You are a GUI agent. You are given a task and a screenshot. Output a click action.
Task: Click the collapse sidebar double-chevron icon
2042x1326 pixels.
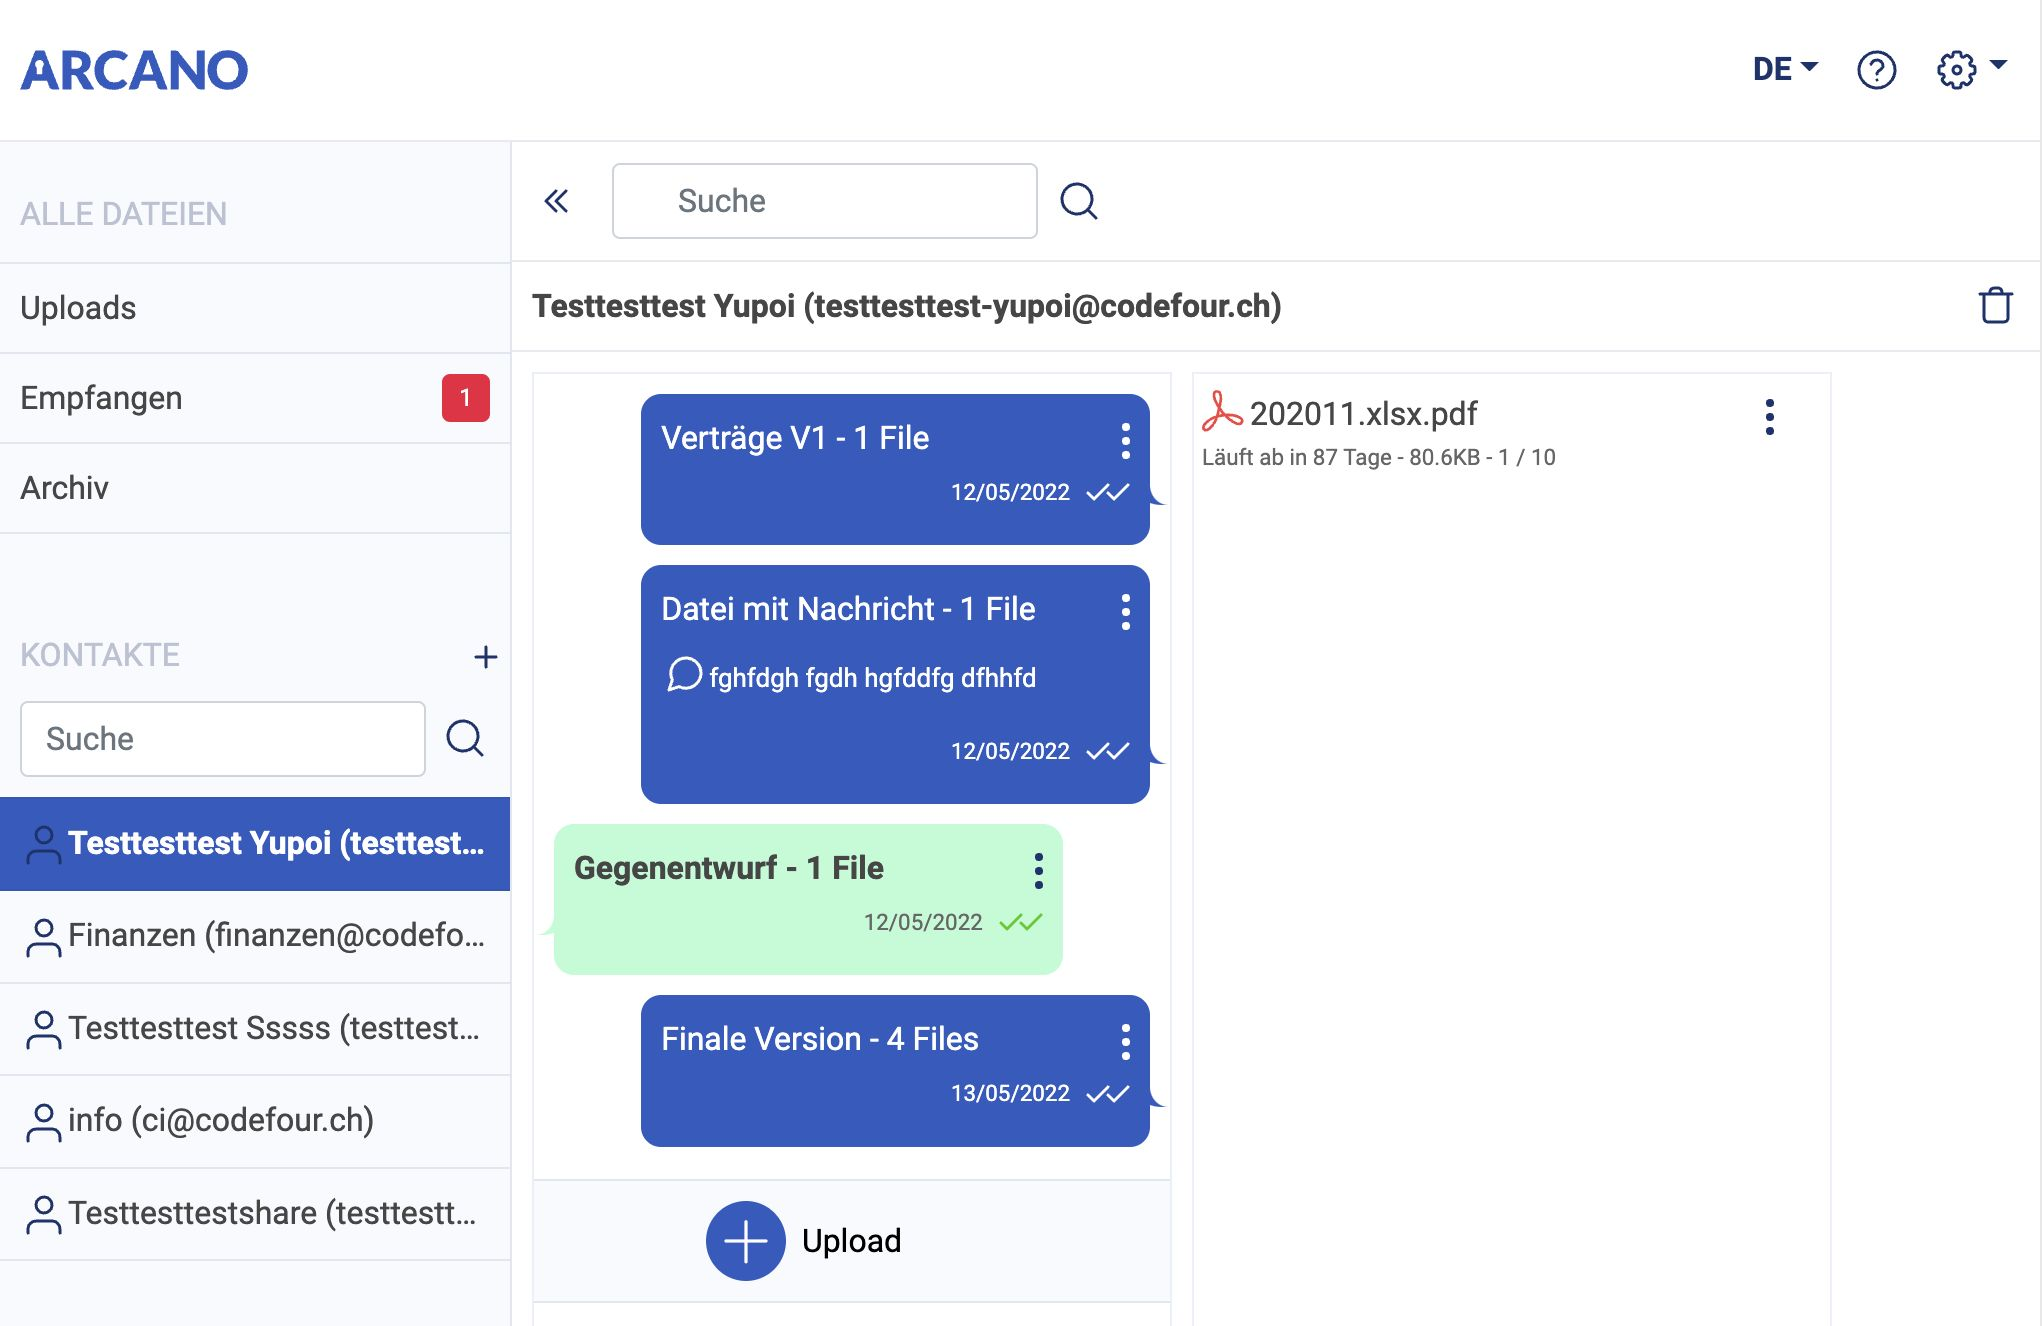point(556,201)
